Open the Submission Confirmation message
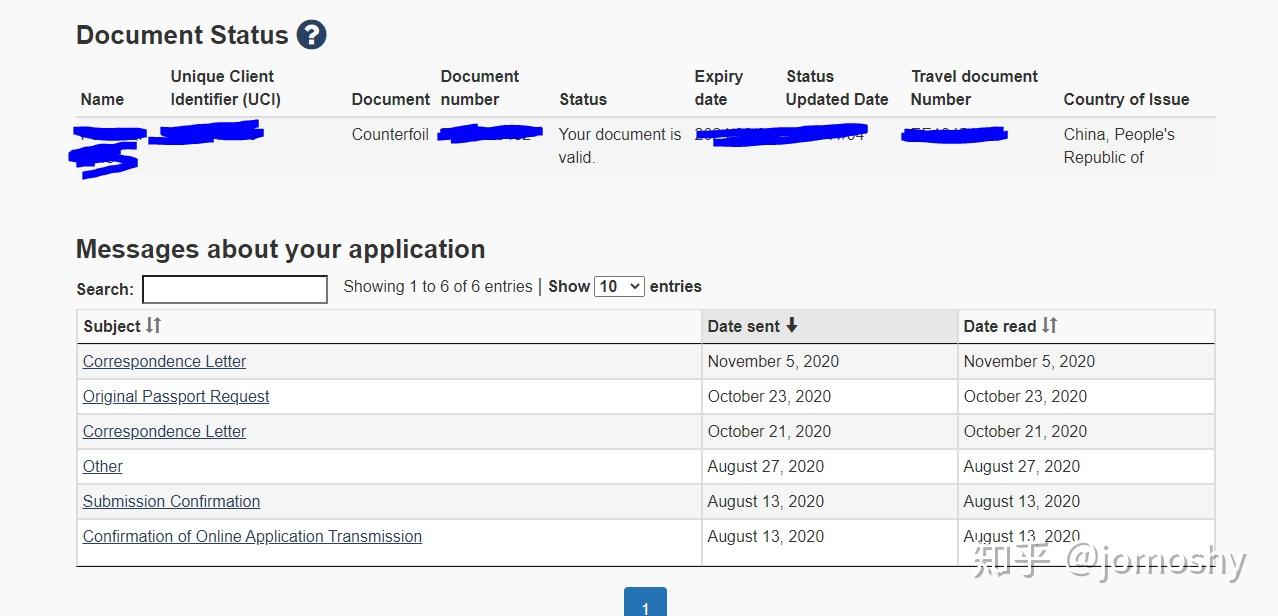Screen dimensions: 1278x616 (171, 502)
